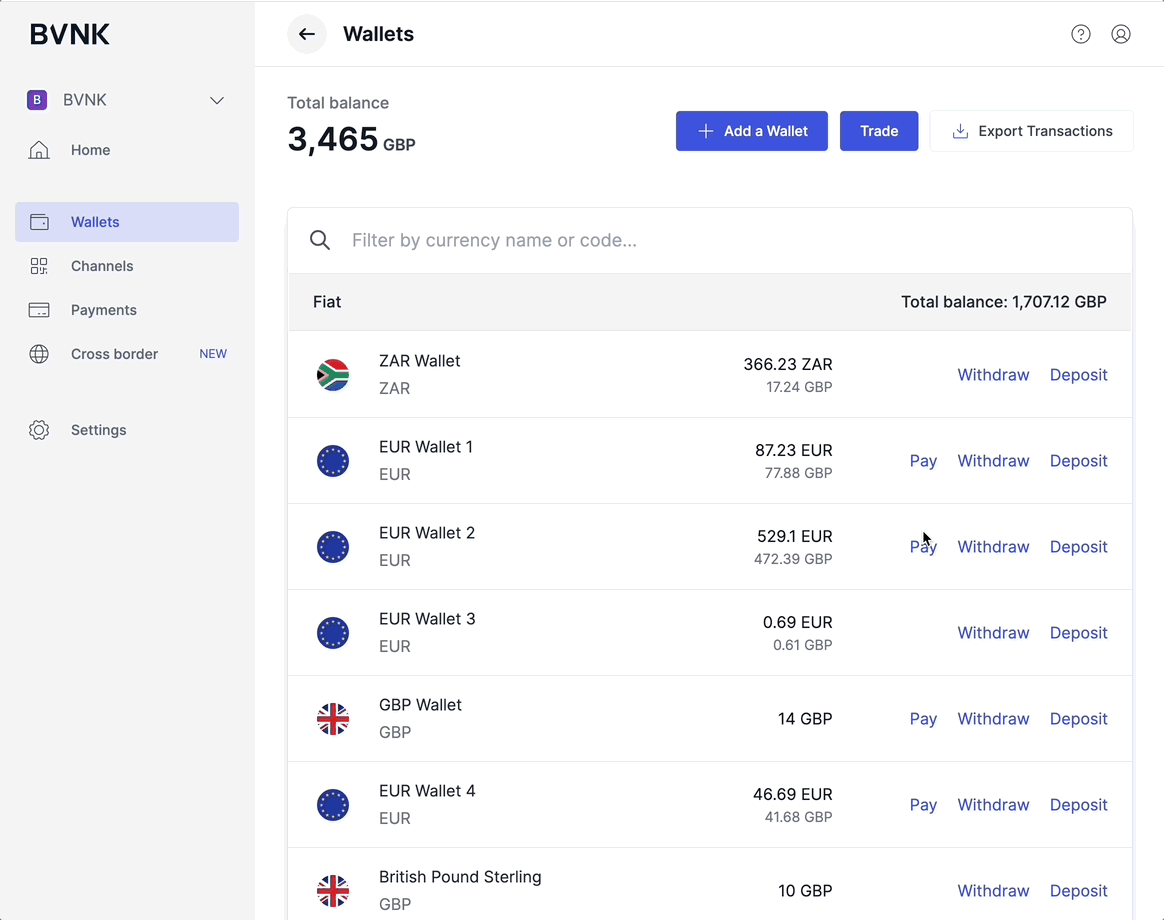Open Settings via the gear icon
Screen dimensions: 1164x920
tap(39, 430)
